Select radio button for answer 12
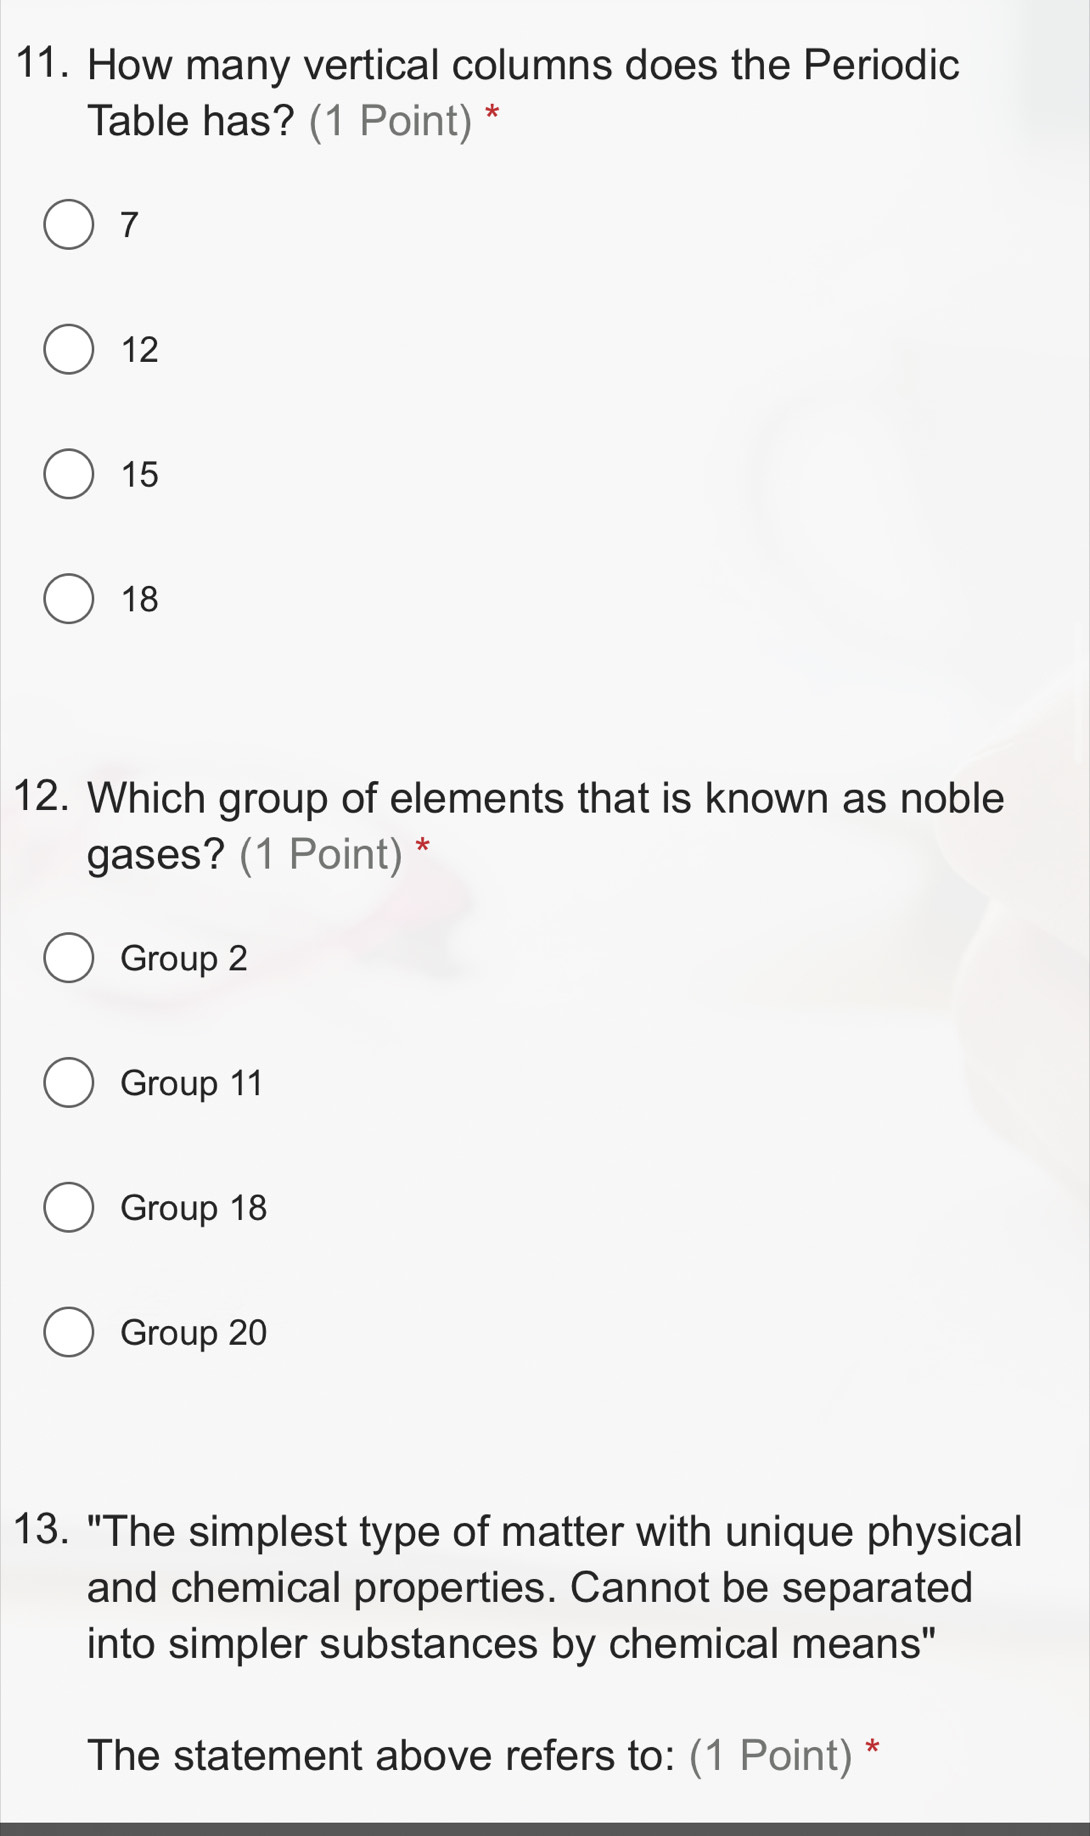The height and width of the screenshot is (1836, 1090). click(x=69, y=350)
